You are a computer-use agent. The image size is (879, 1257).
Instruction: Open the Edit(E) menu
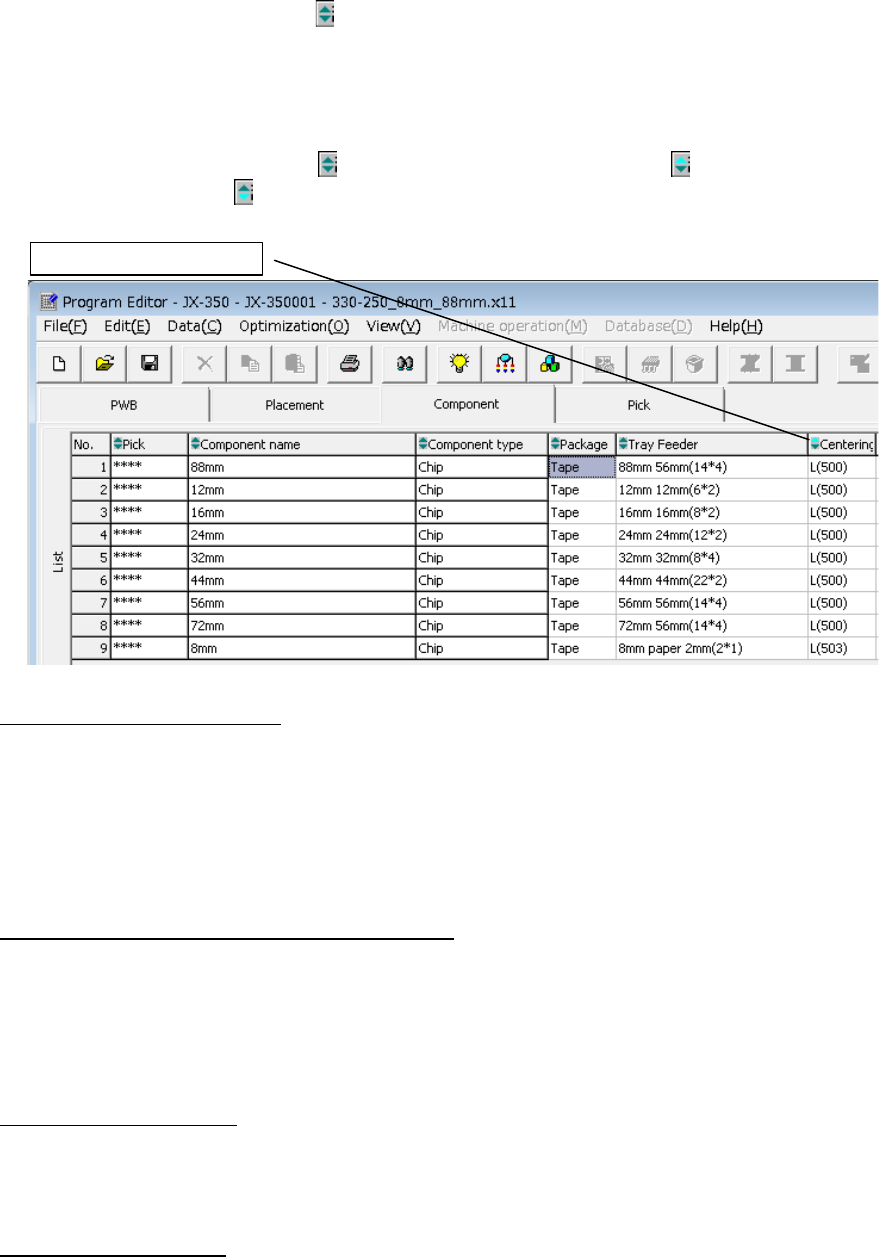tap(125, 326)
